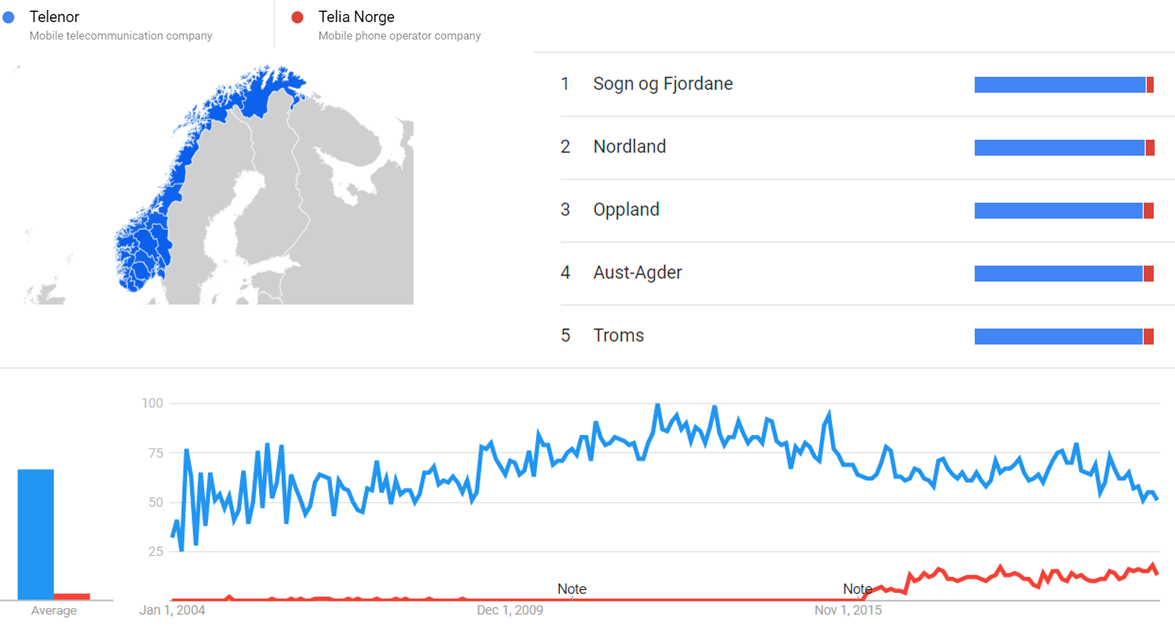Open the Aust-Agder region entry

point(637,273)
